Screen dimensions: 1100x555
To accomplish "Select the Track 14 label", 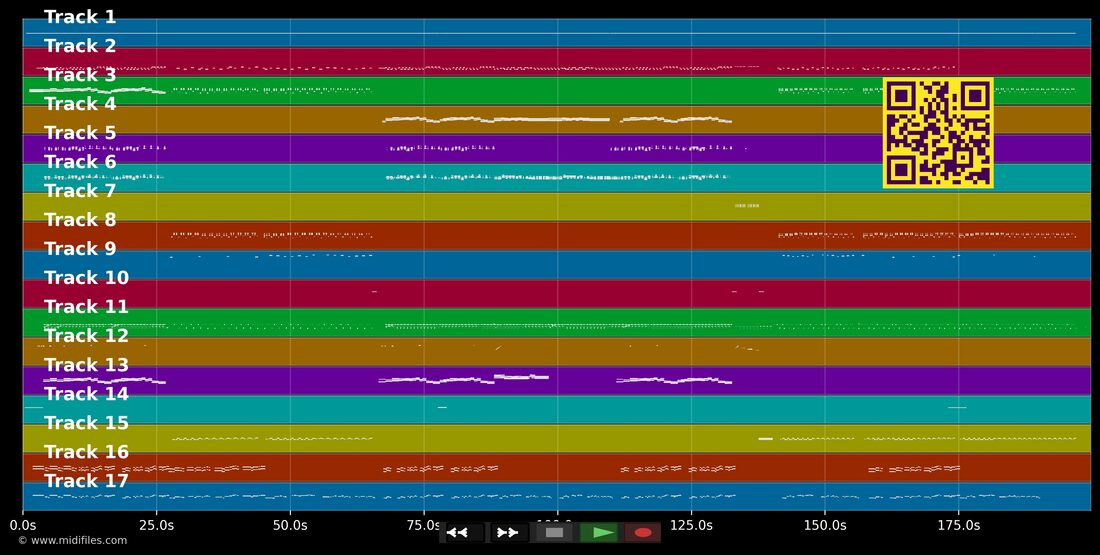I will [x=86, y=394].
